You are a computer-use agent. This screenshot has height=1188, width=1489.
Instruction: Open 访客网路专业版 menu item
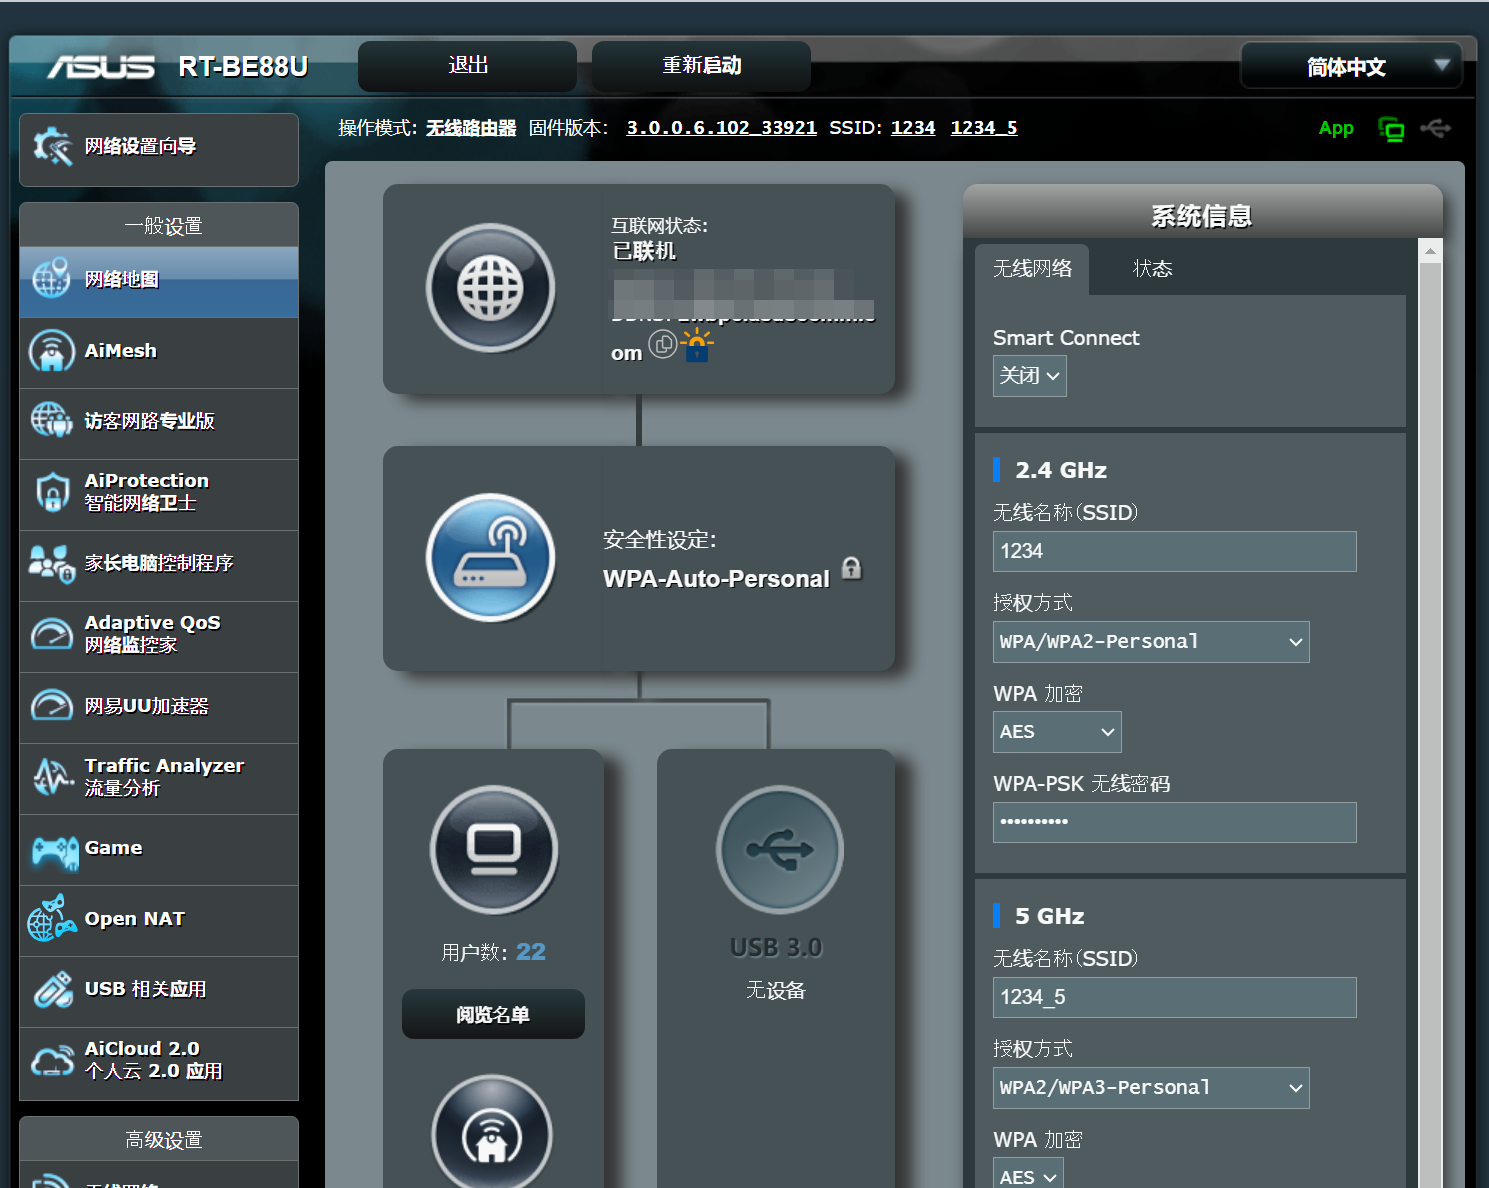point(159,423)
